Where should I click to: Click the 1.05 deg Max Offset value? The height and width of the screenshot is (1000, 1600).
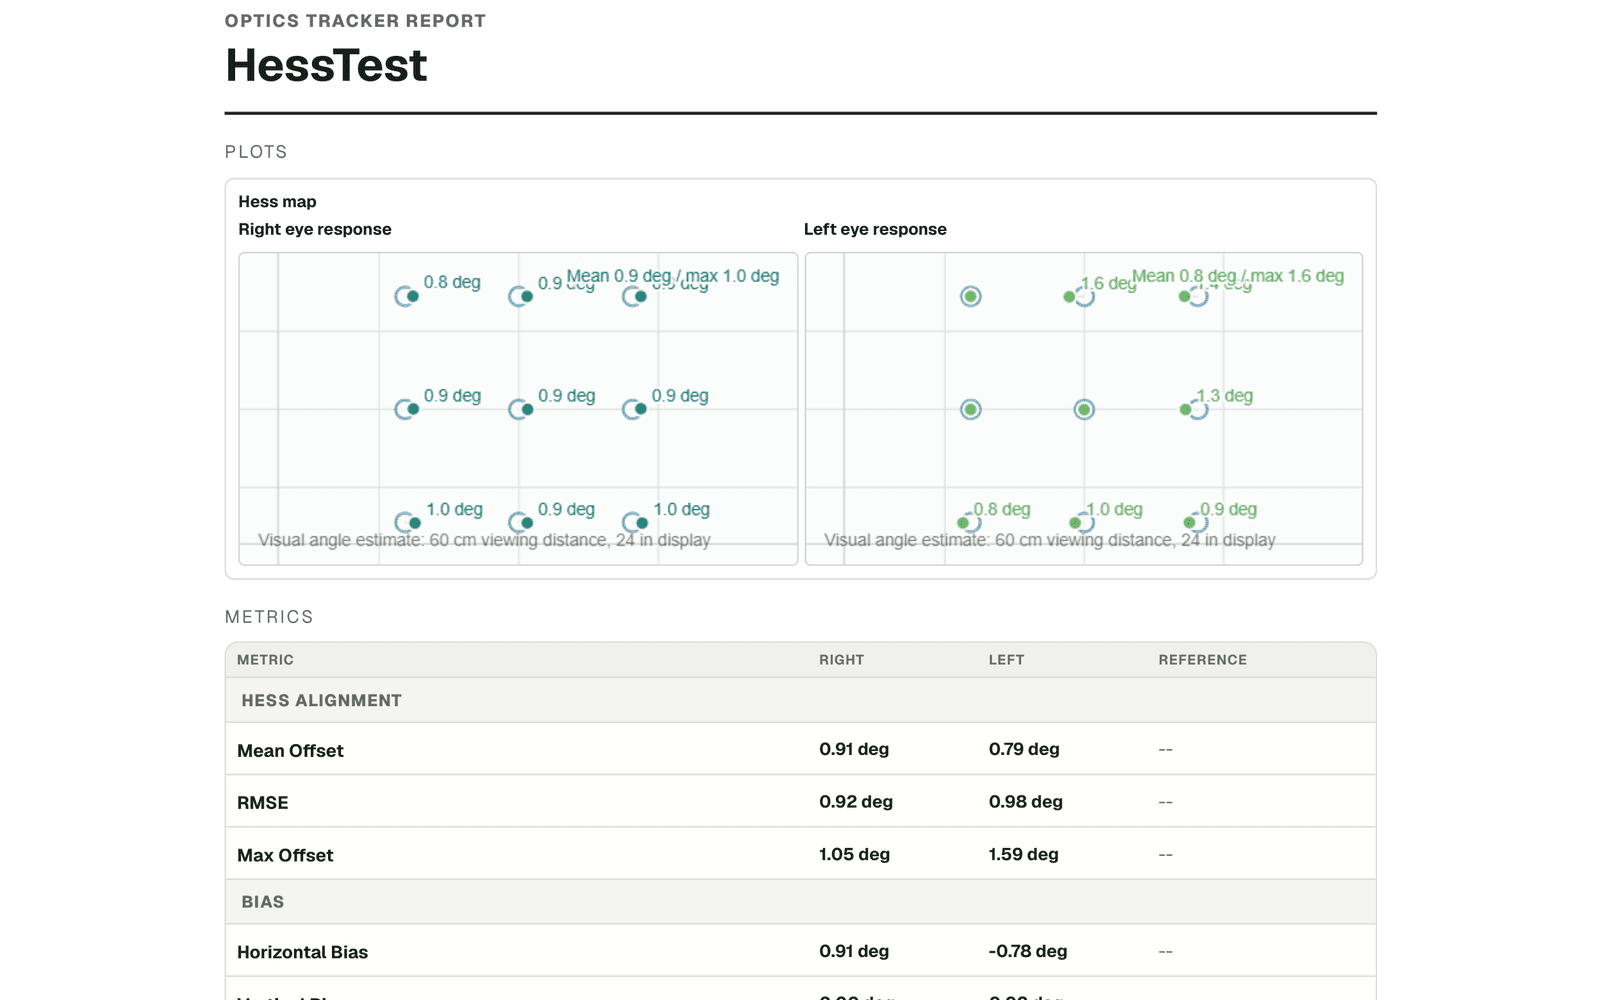[854, 854]
